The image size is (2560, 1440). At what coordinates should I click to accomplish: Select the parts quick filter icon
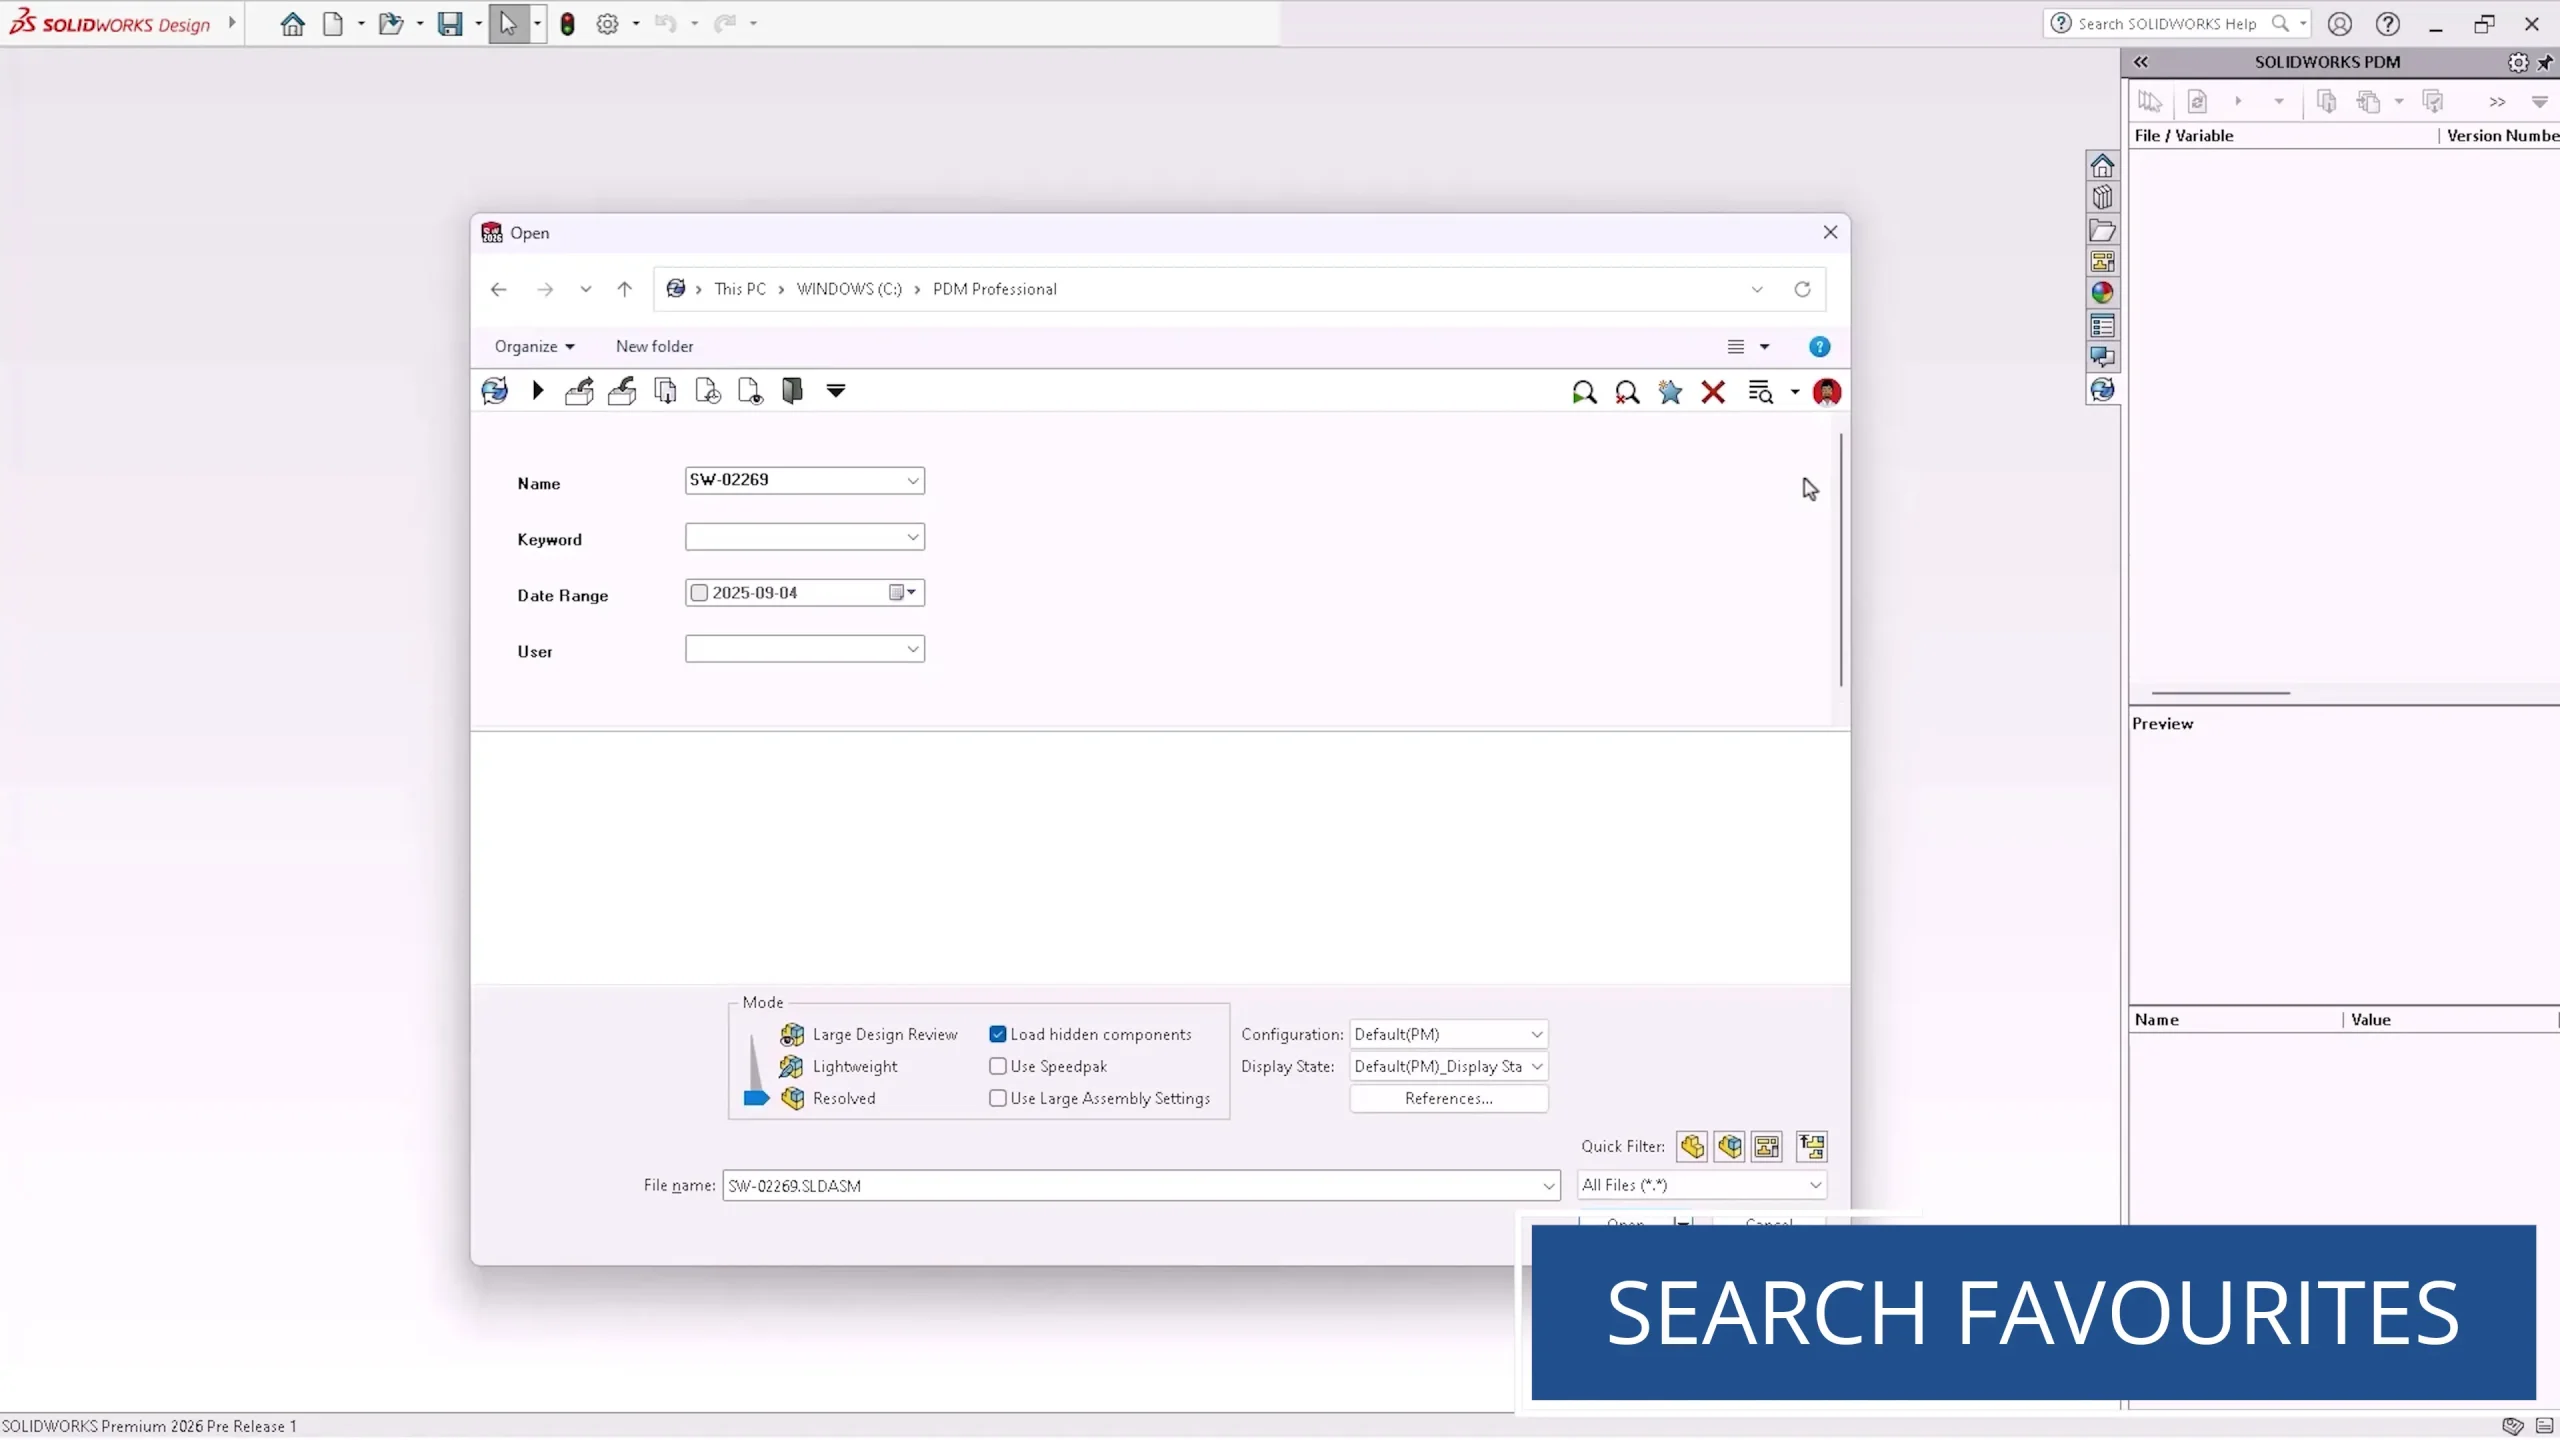[x=1691, y=1146]
